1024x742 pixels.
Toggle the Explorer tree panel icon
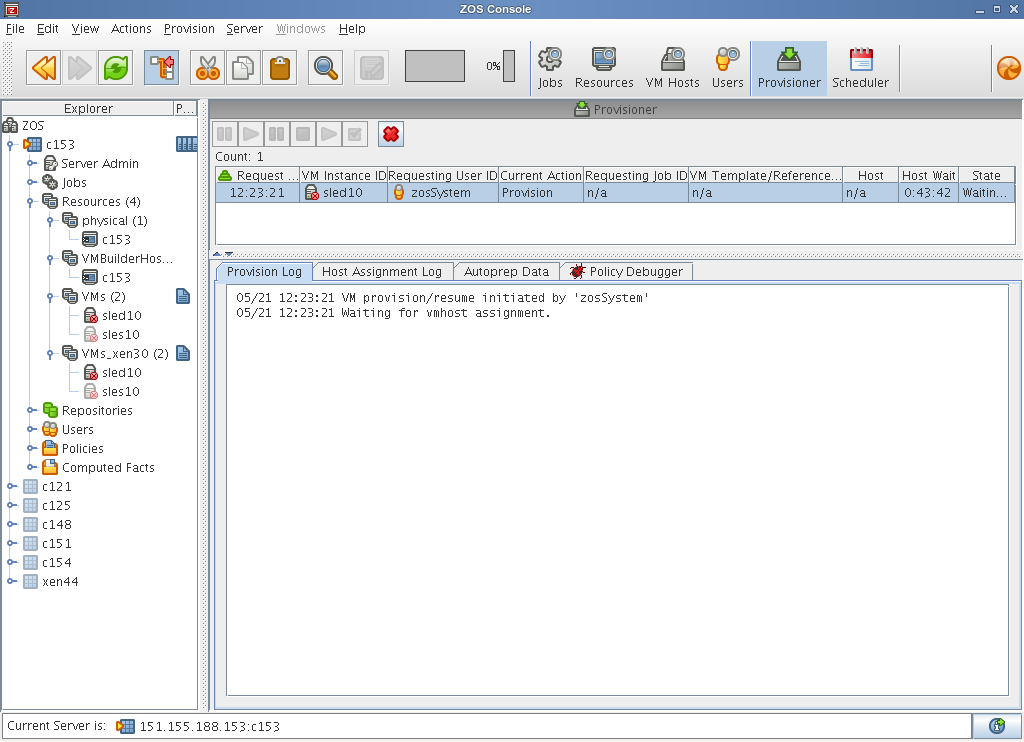[161, 68]
